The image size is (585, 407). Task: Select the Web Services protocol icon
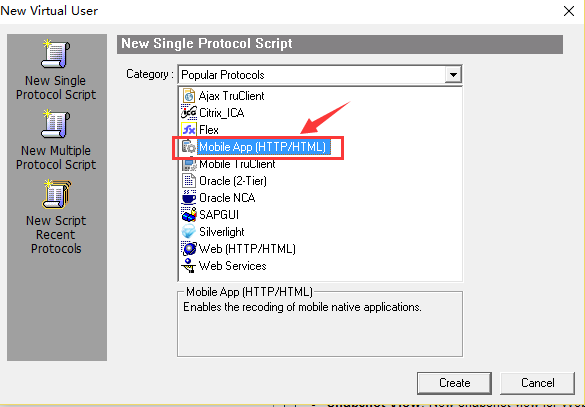point(189,266)
